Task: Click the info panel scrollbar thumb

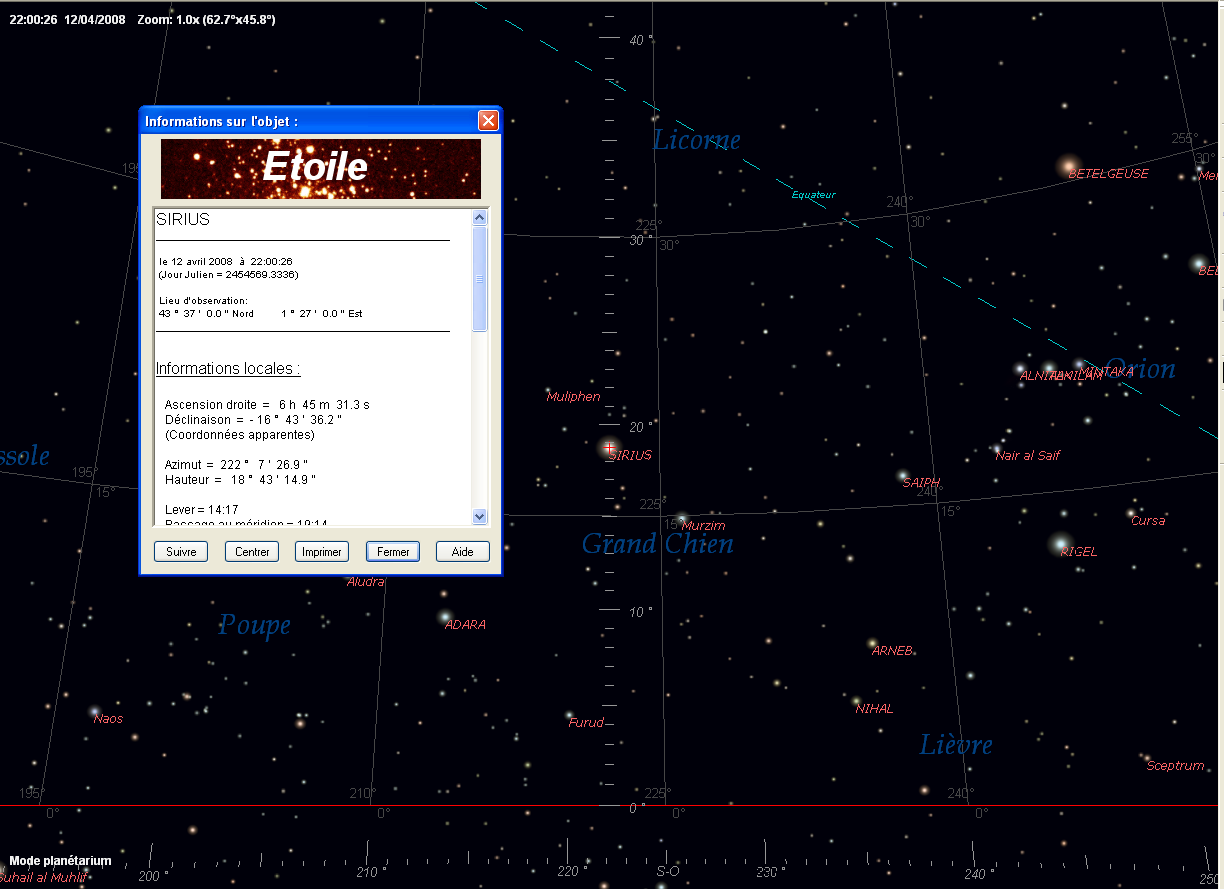Action: [479, 278]
